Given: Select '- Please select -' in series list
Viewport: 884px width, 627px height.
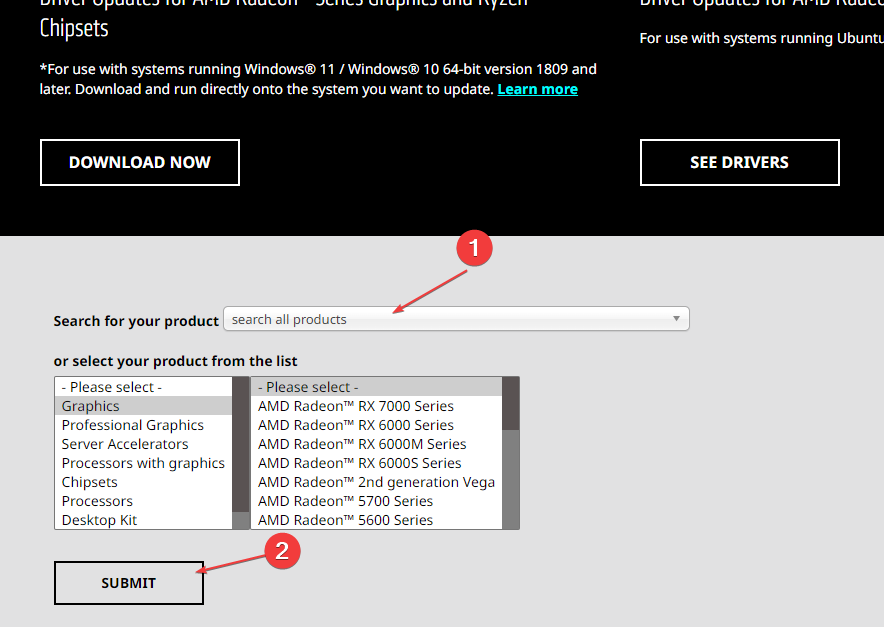Looking at the screenshot, I should click(x=376, y=387).
